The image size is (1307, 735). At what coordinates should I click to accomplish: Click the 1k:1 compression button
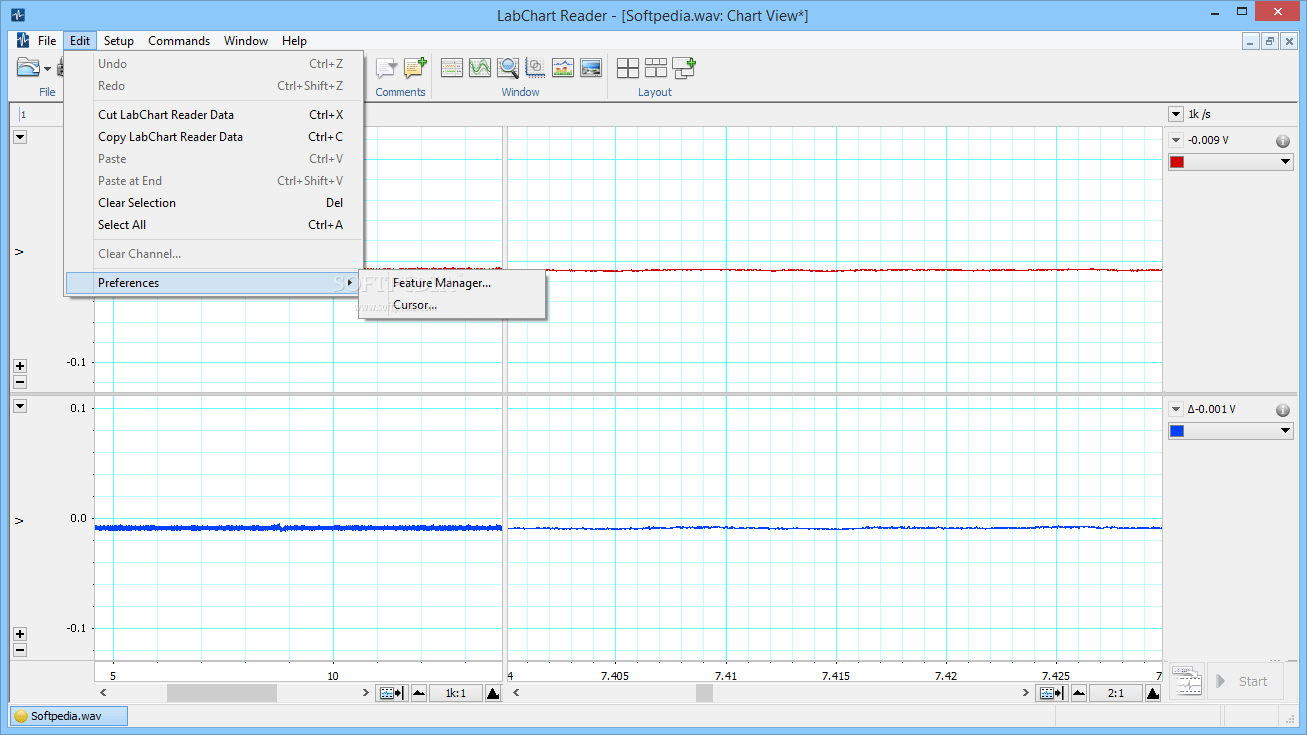tap(455, 693)
